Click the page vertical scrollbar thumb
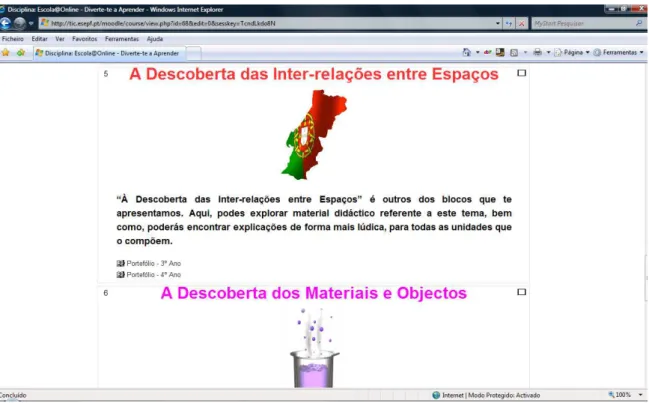This screenshot has height=403, width=649. click(x=646, y=278)
